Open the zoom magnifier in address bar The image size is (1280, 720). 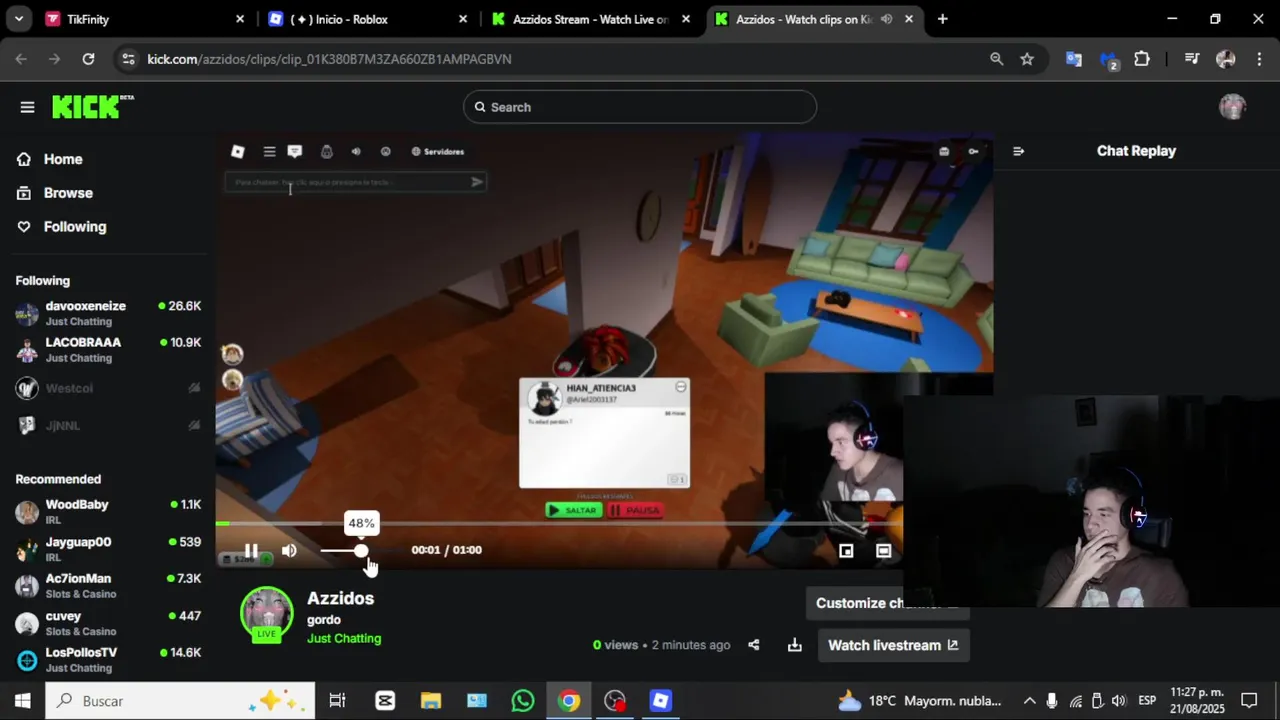(x=996, y=59)
